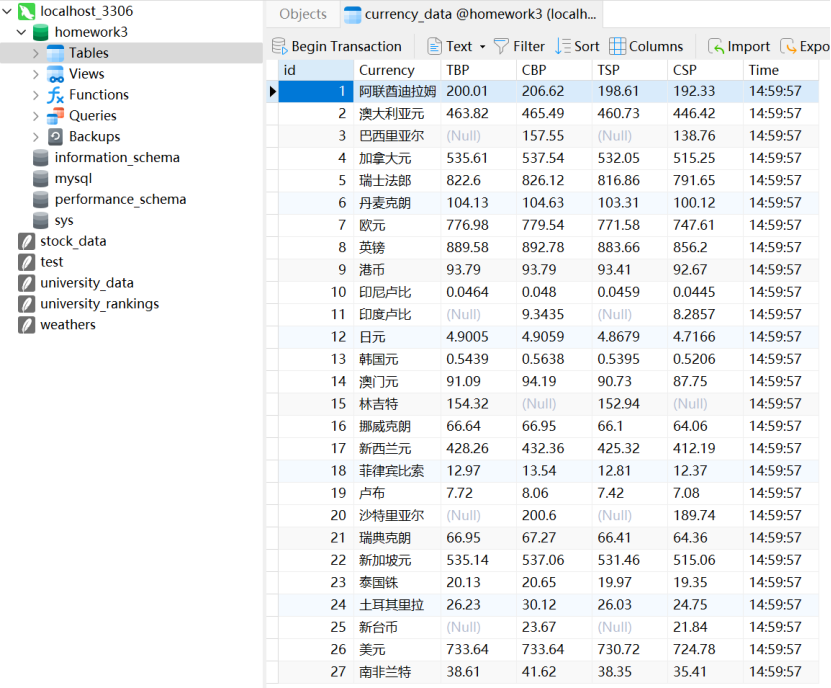Open the Text view dropdown arrow

482,47
